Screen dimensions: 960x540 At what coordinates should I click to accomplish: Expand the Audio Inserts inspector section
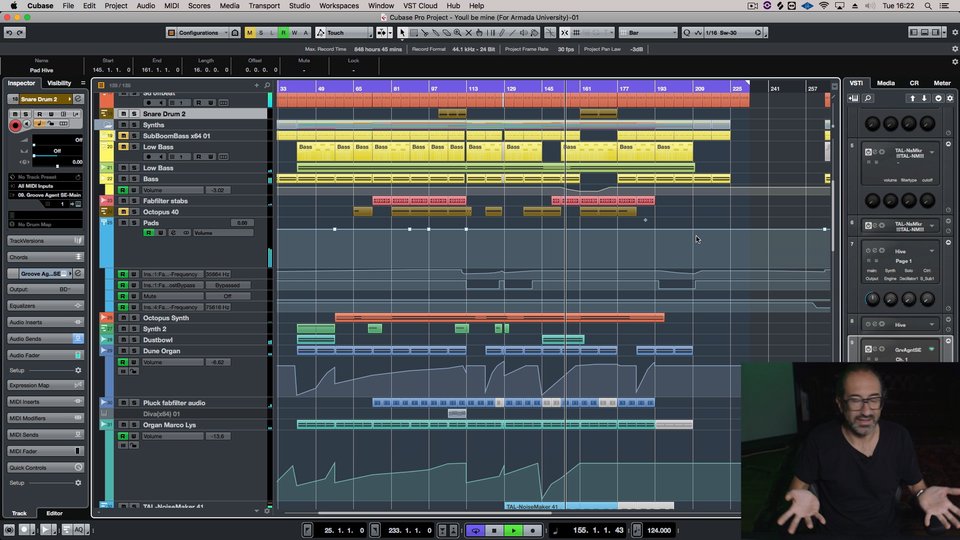tap(45, 322)
